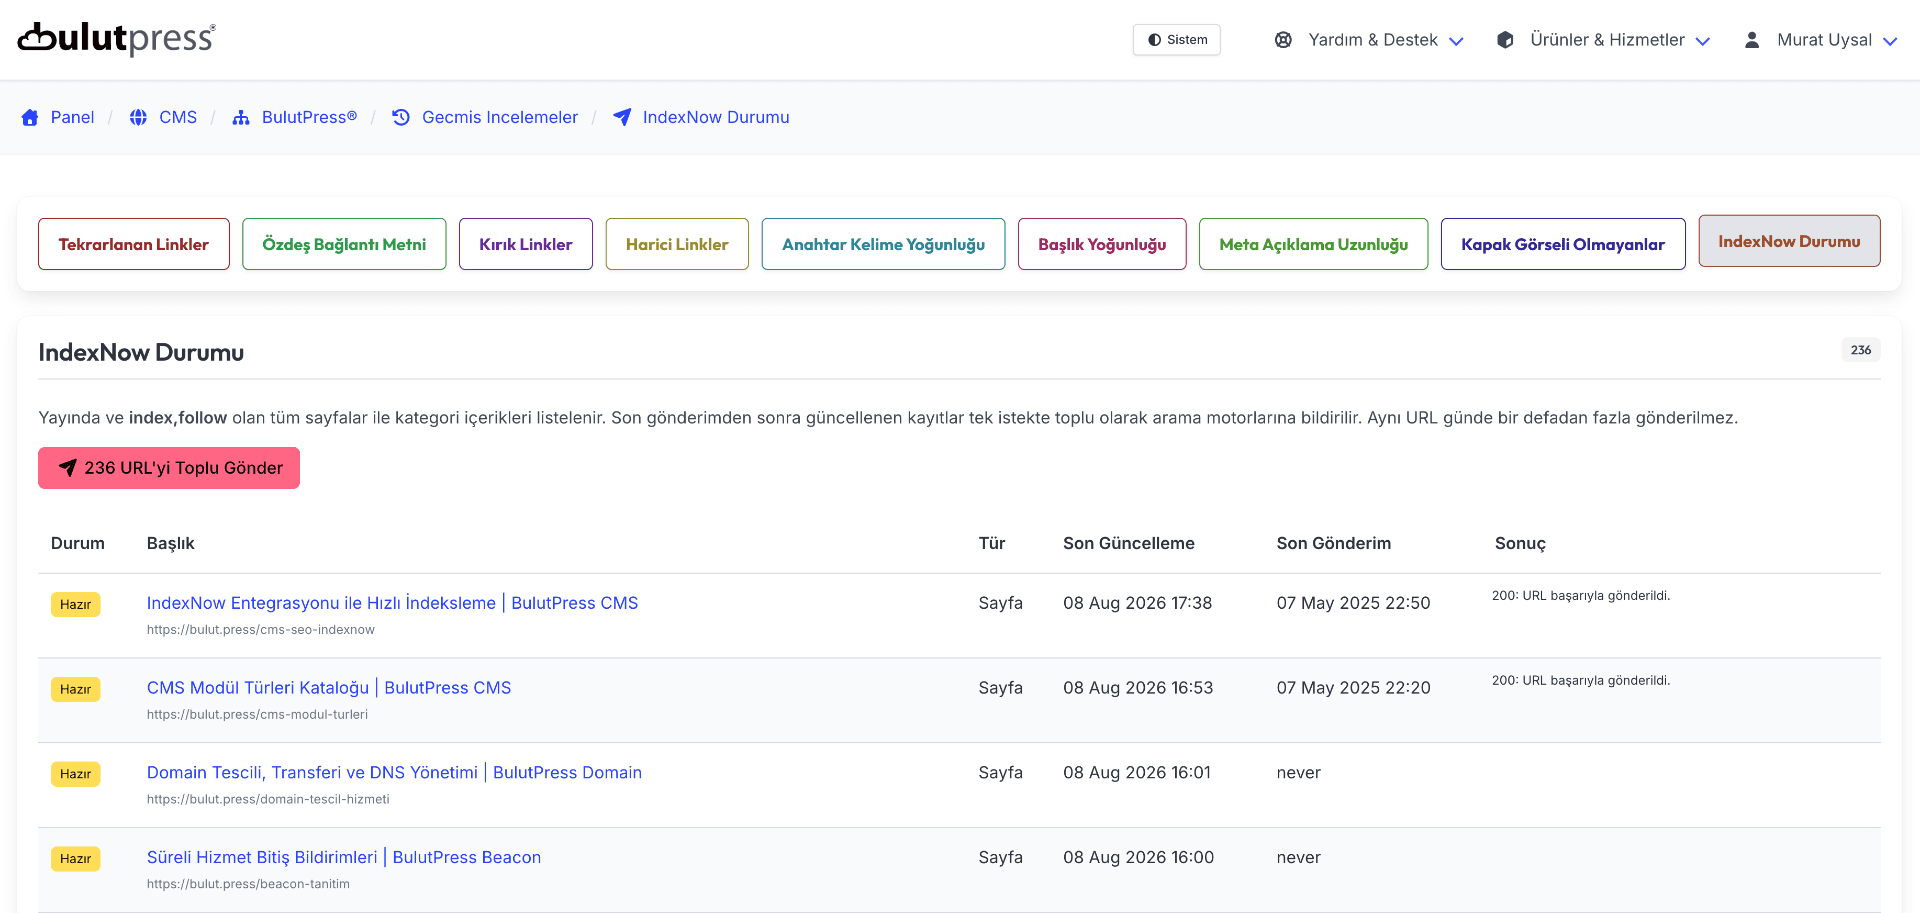Click the send date 07 May 2025 22:20

click(x=1354, y=688)
